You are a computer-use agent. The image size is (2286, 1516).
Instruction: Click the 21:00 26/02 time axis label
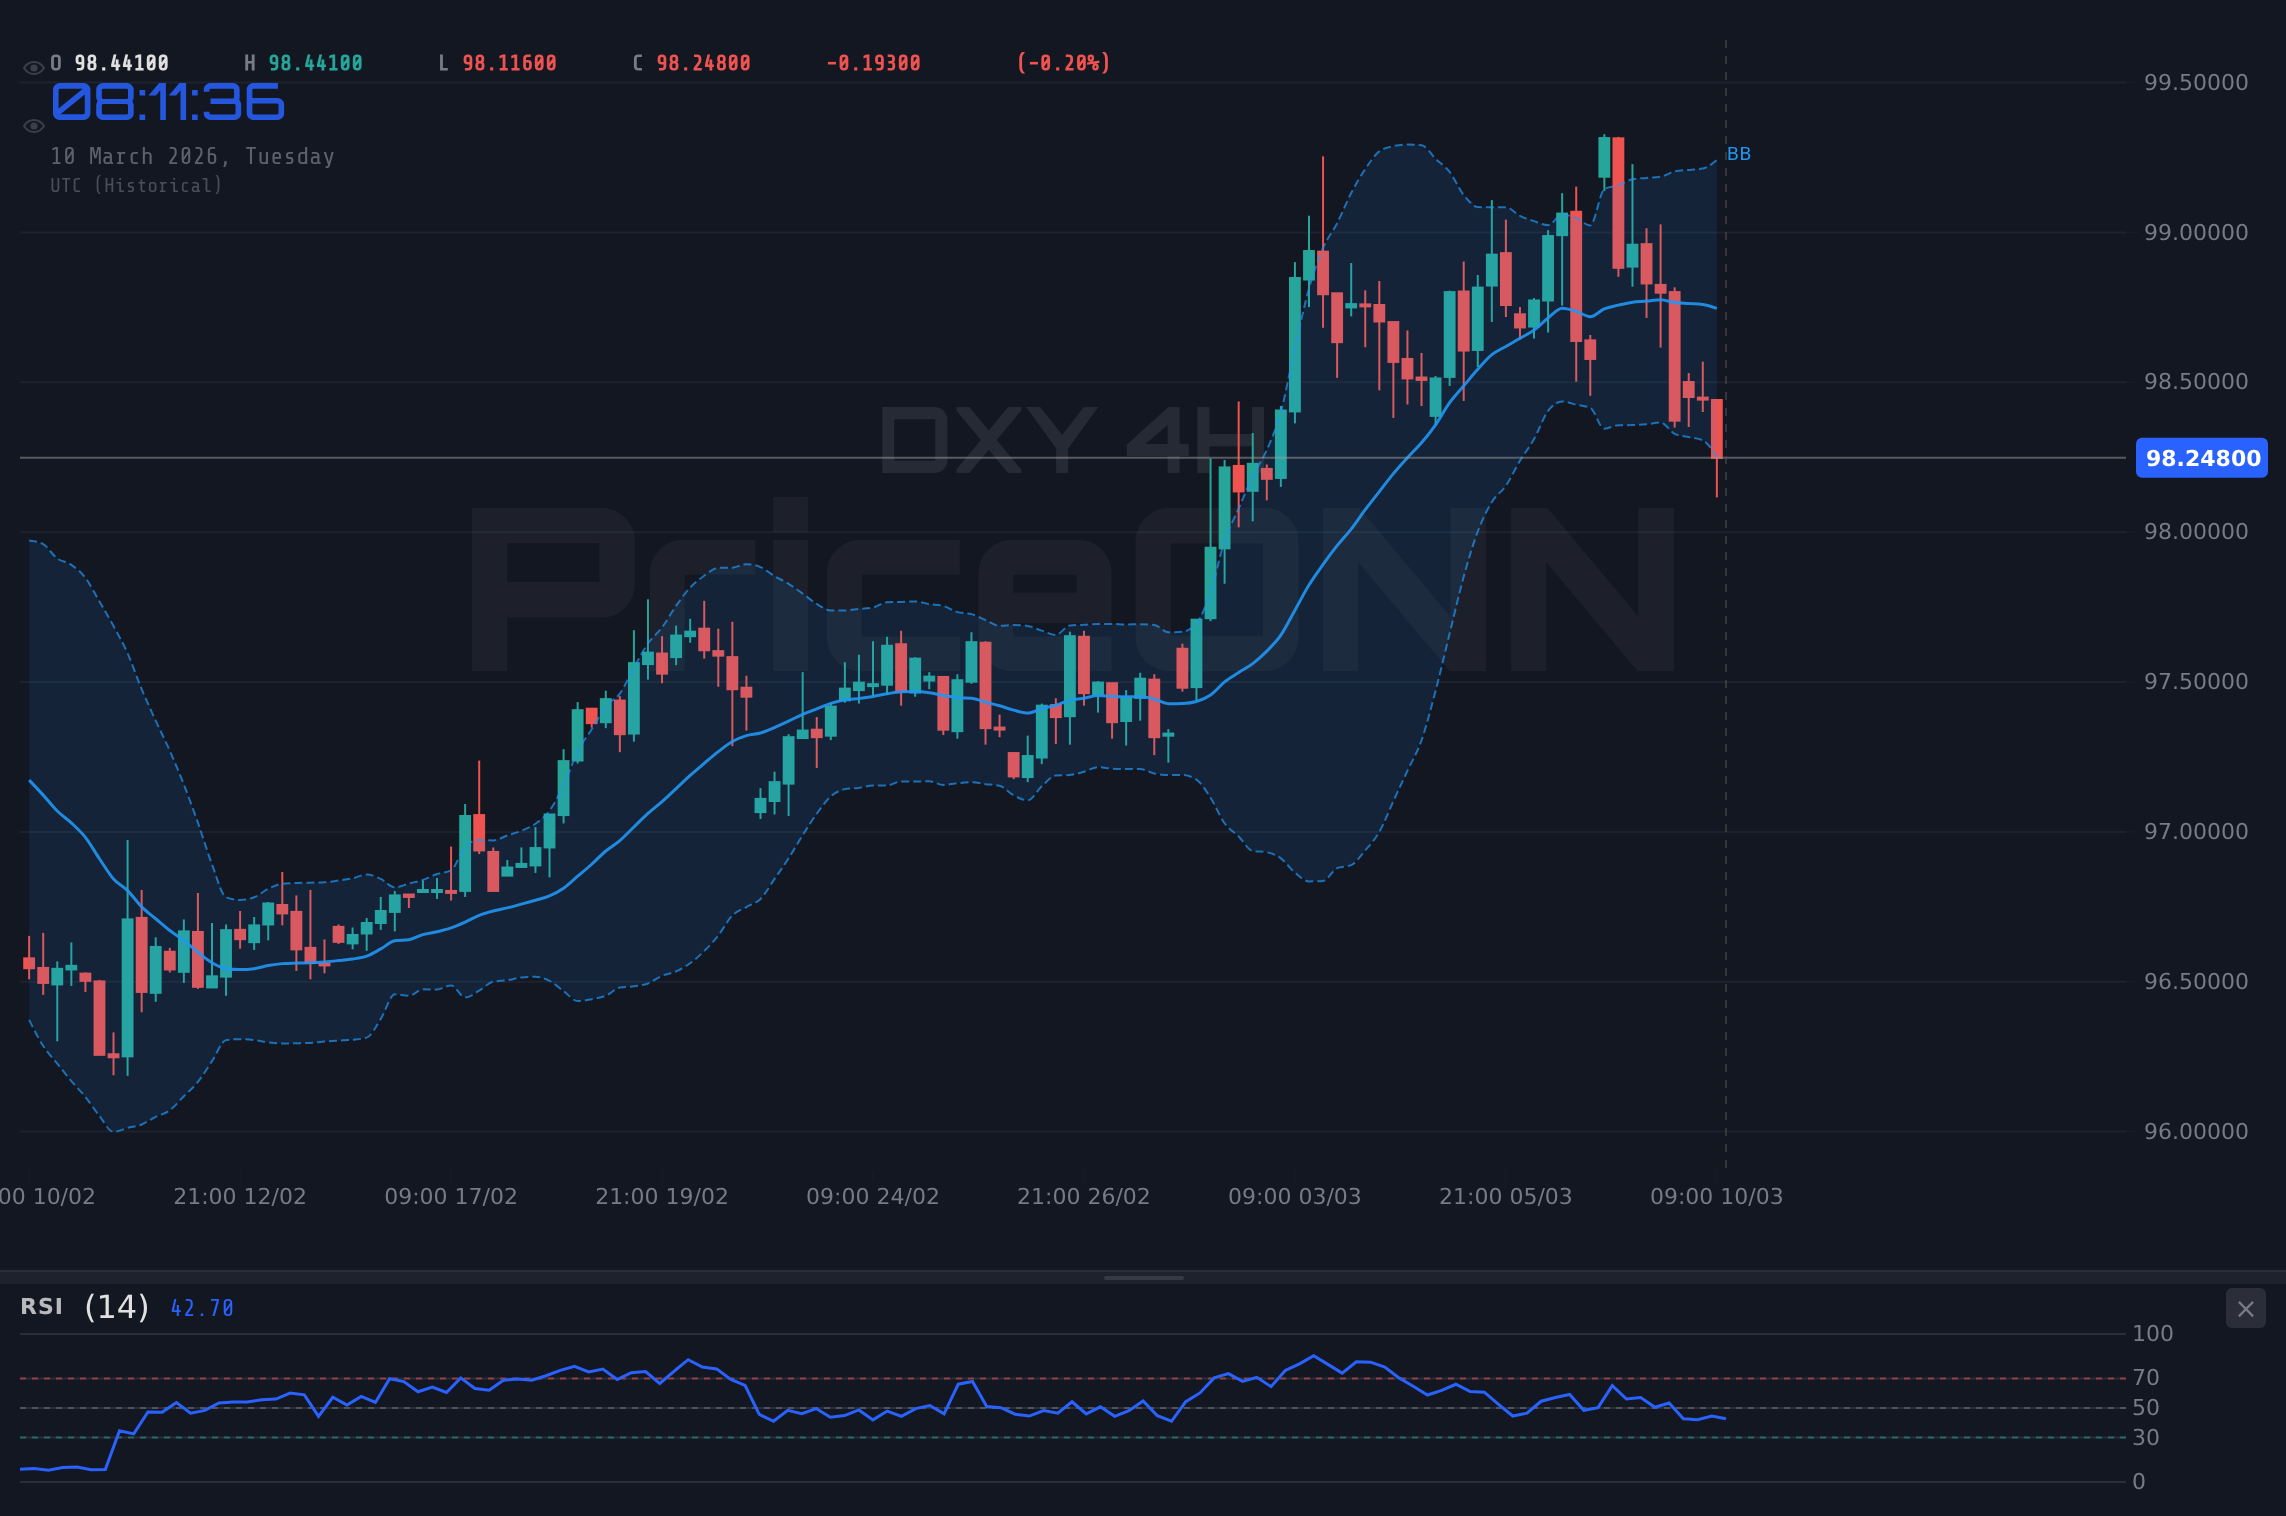click(1084, 1197)
